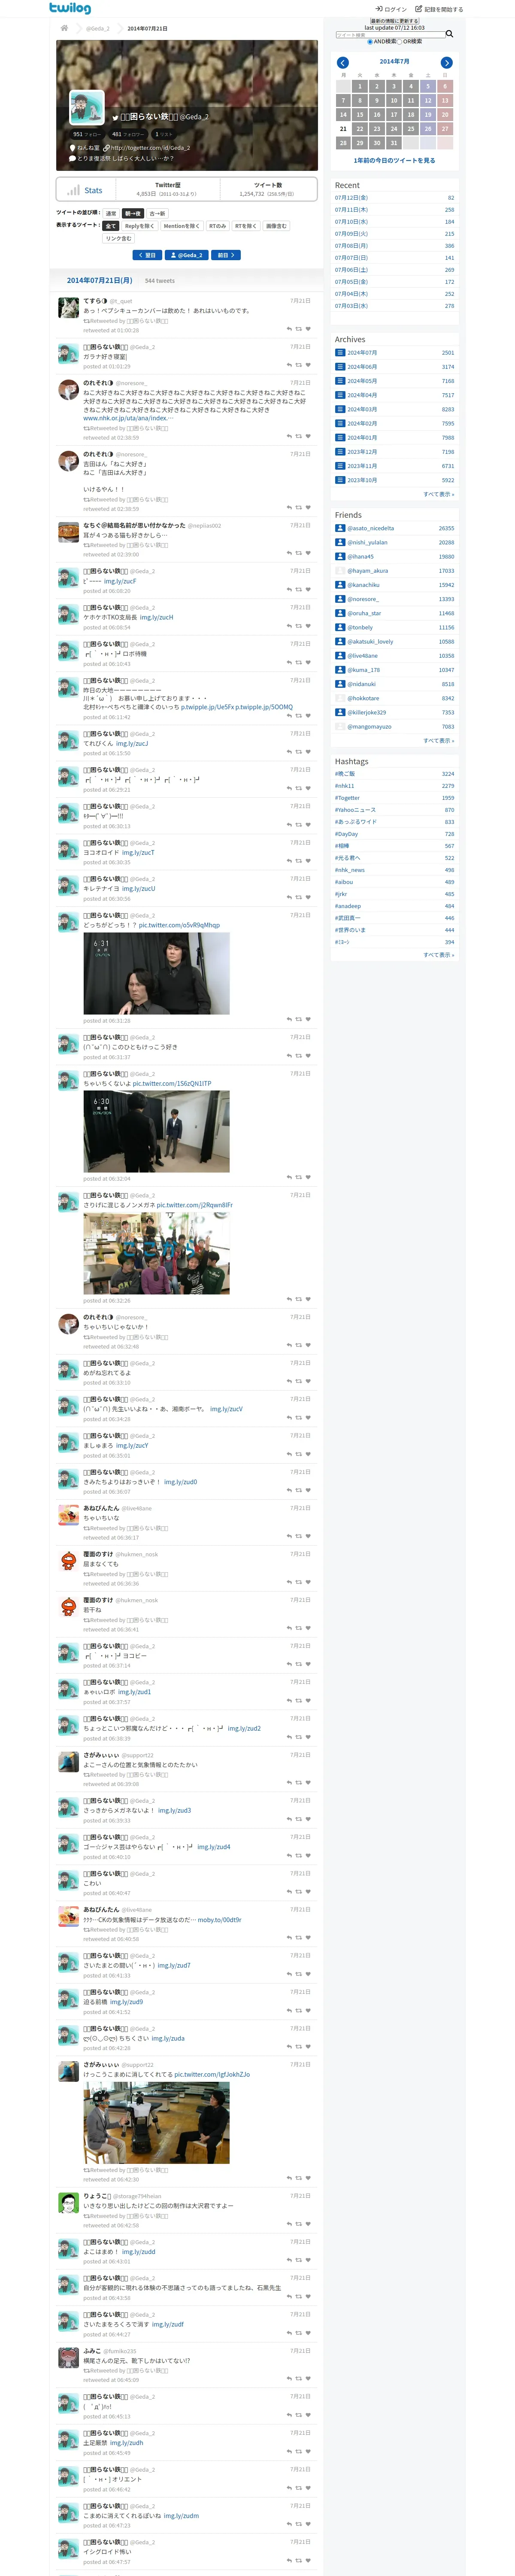
Task: Filter tweets to RTのみ
Action: coord(217,226)
